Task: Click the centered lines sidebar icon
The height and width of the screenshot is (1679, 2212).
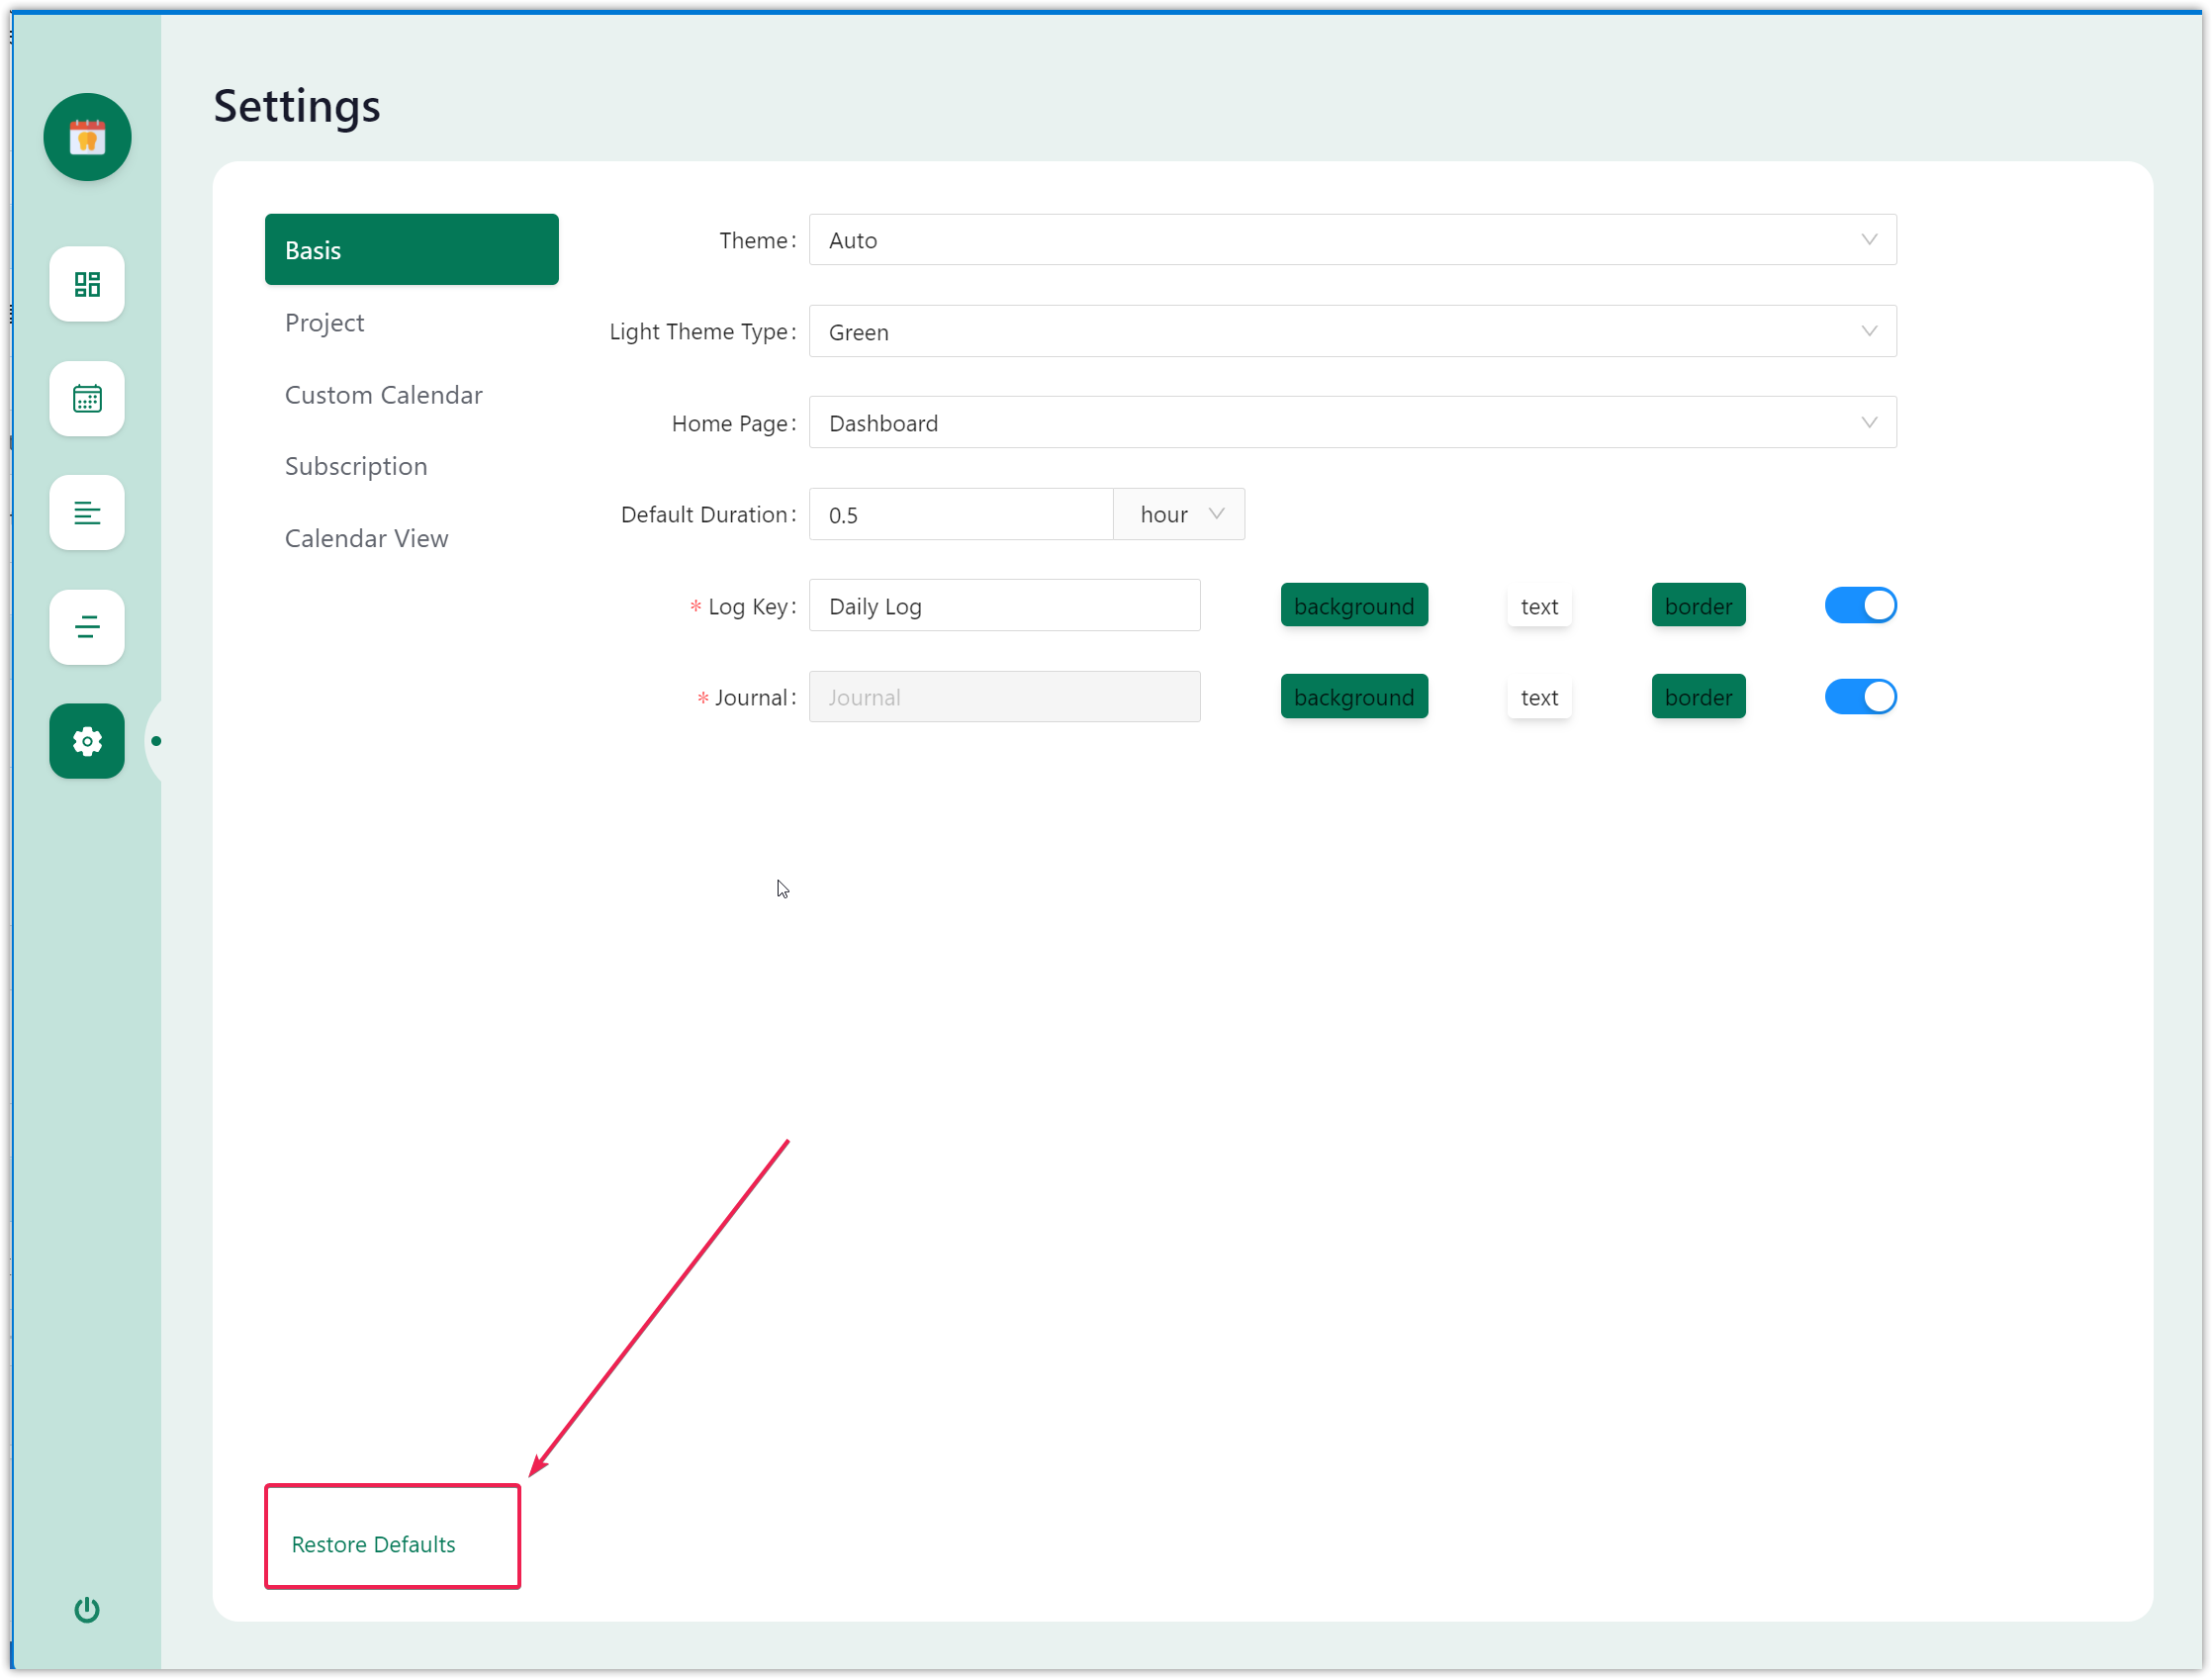Action: coord(87,627)
